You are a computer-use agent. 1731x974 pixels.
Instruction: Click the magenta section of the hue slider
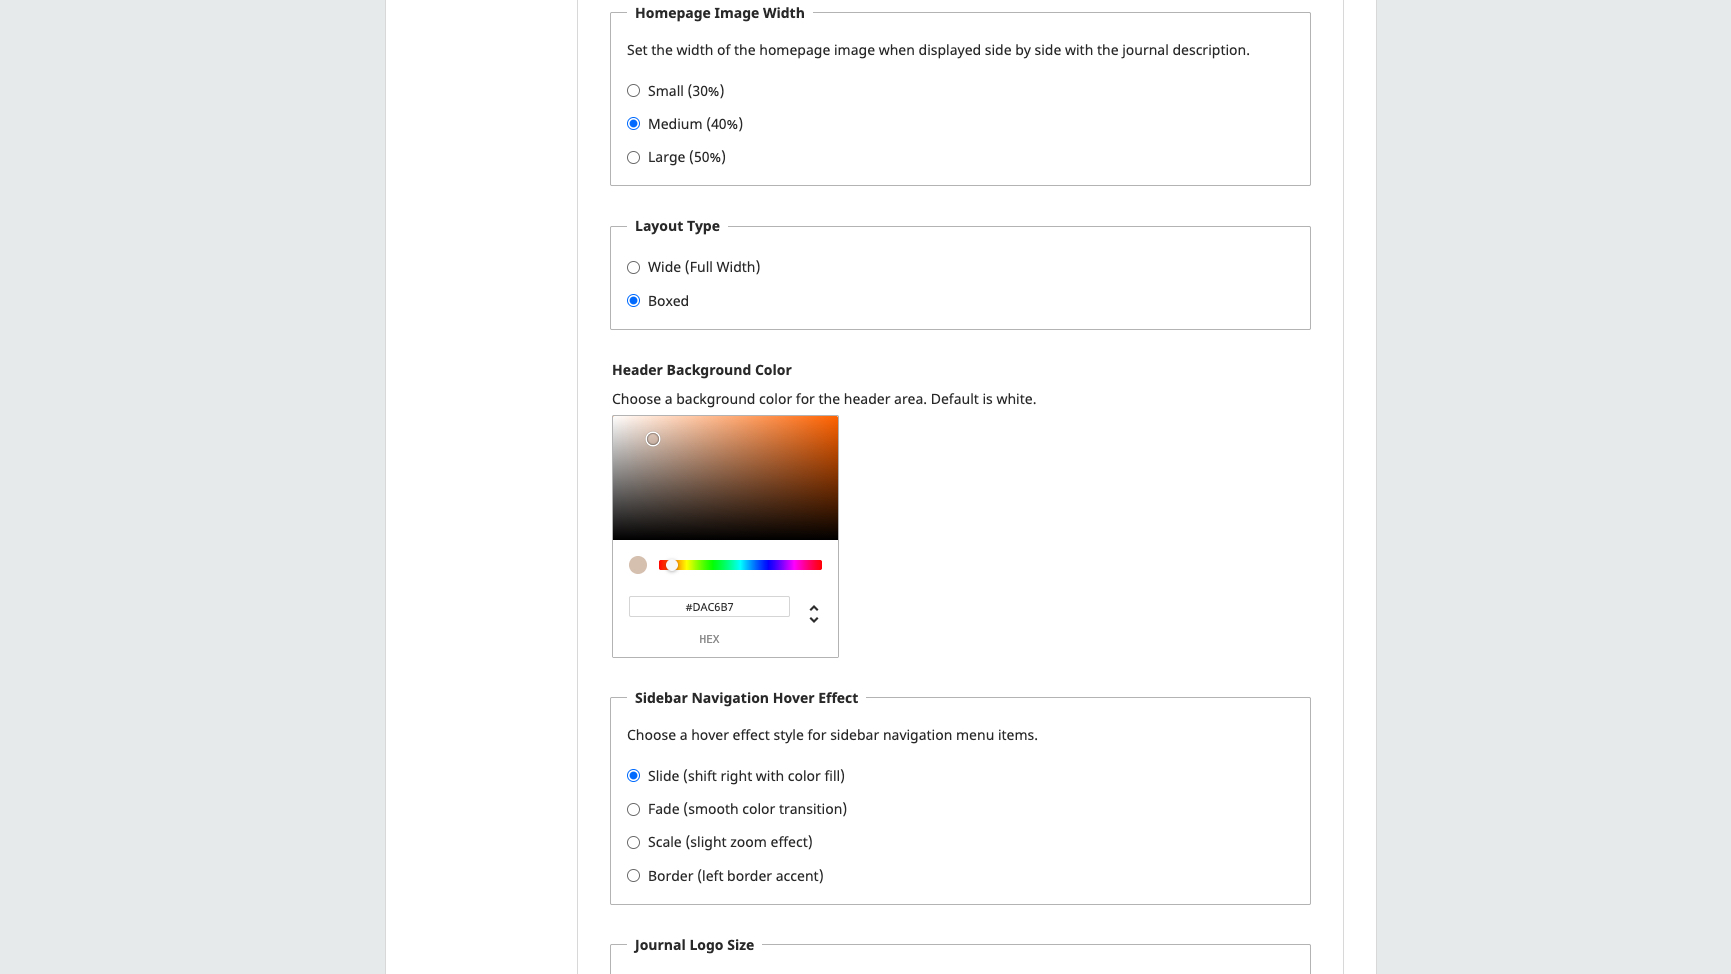click(797, 565)
